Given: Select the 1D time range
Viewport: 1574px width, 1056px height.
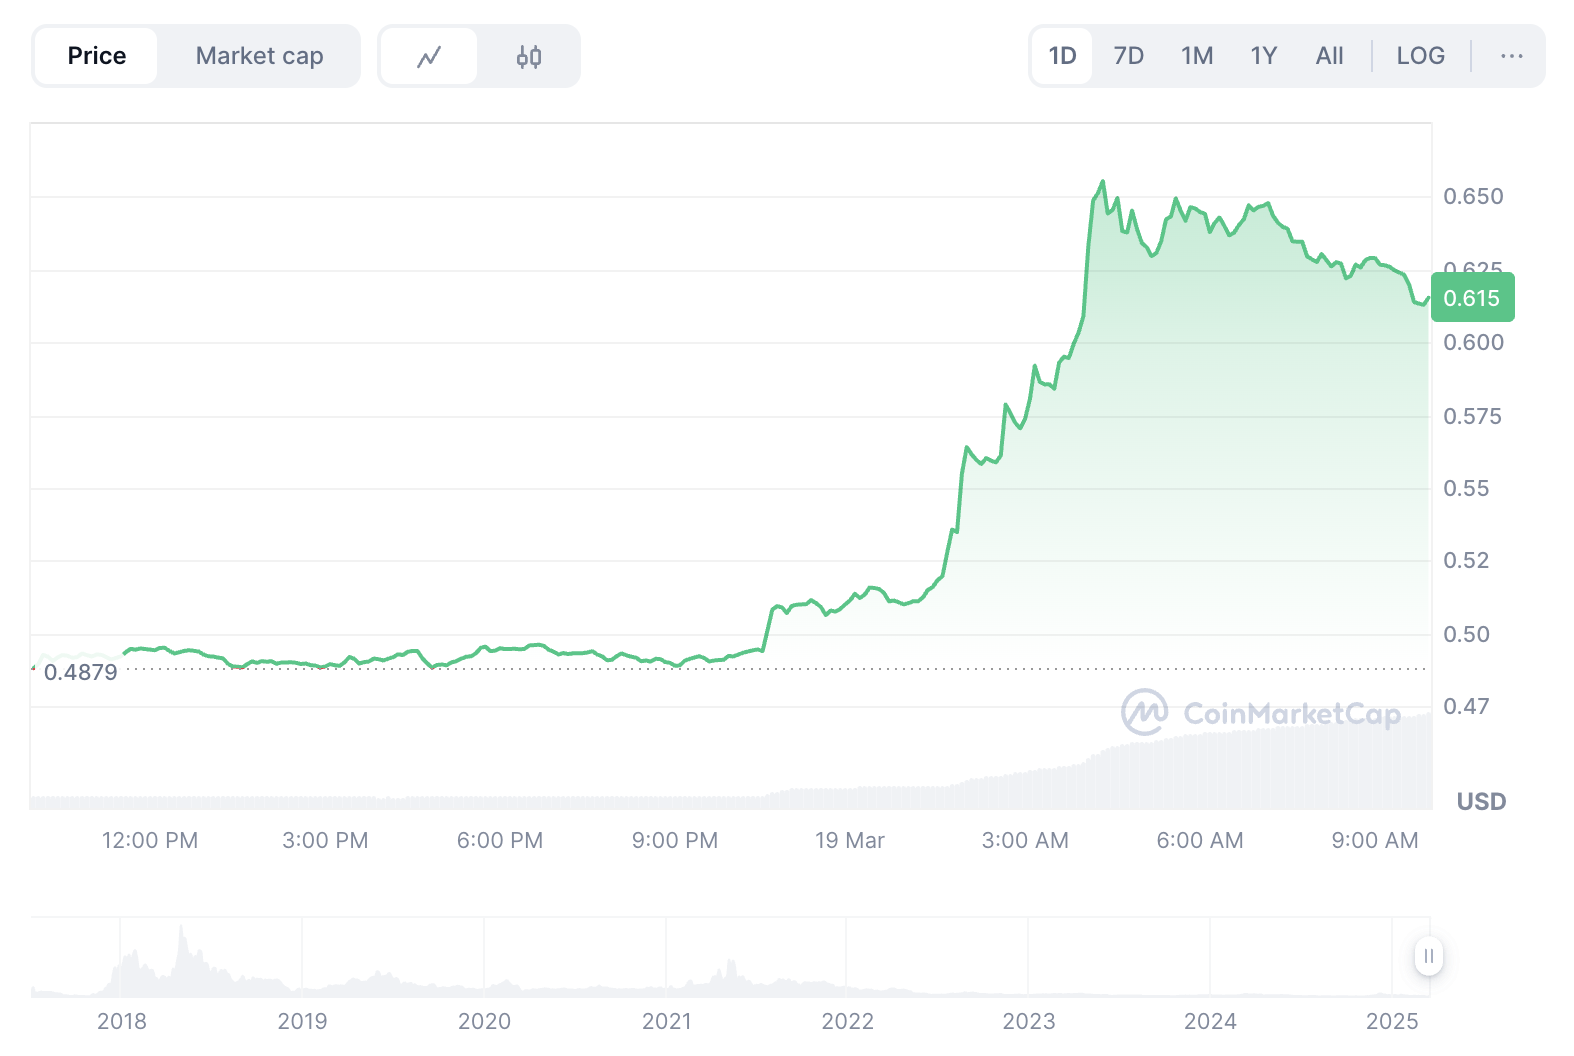Looking at the screenshot, I should 1062,56.
